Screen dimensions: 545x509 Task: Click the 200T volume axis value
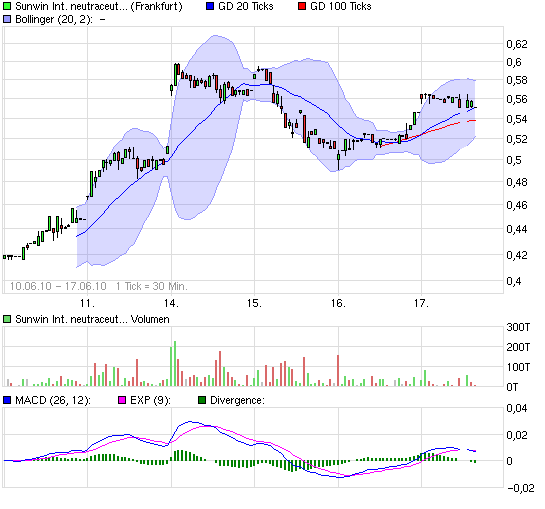coord(518,347)
